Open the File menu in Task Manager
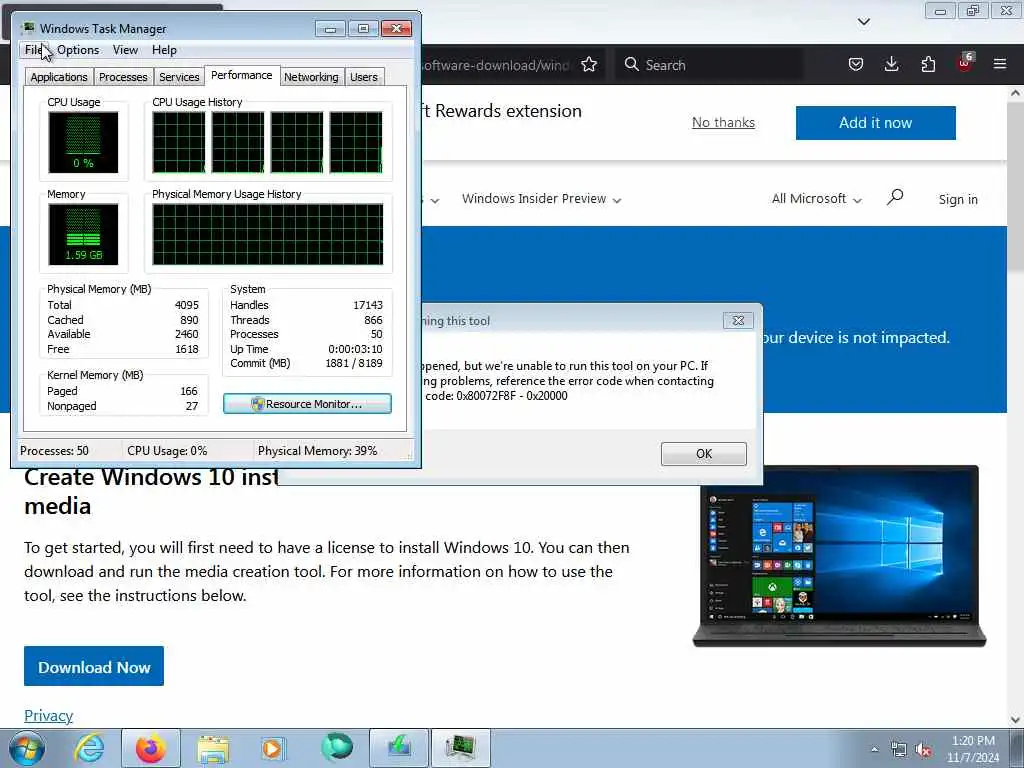The image size is (1024, 768). click(x=33, y=50)
